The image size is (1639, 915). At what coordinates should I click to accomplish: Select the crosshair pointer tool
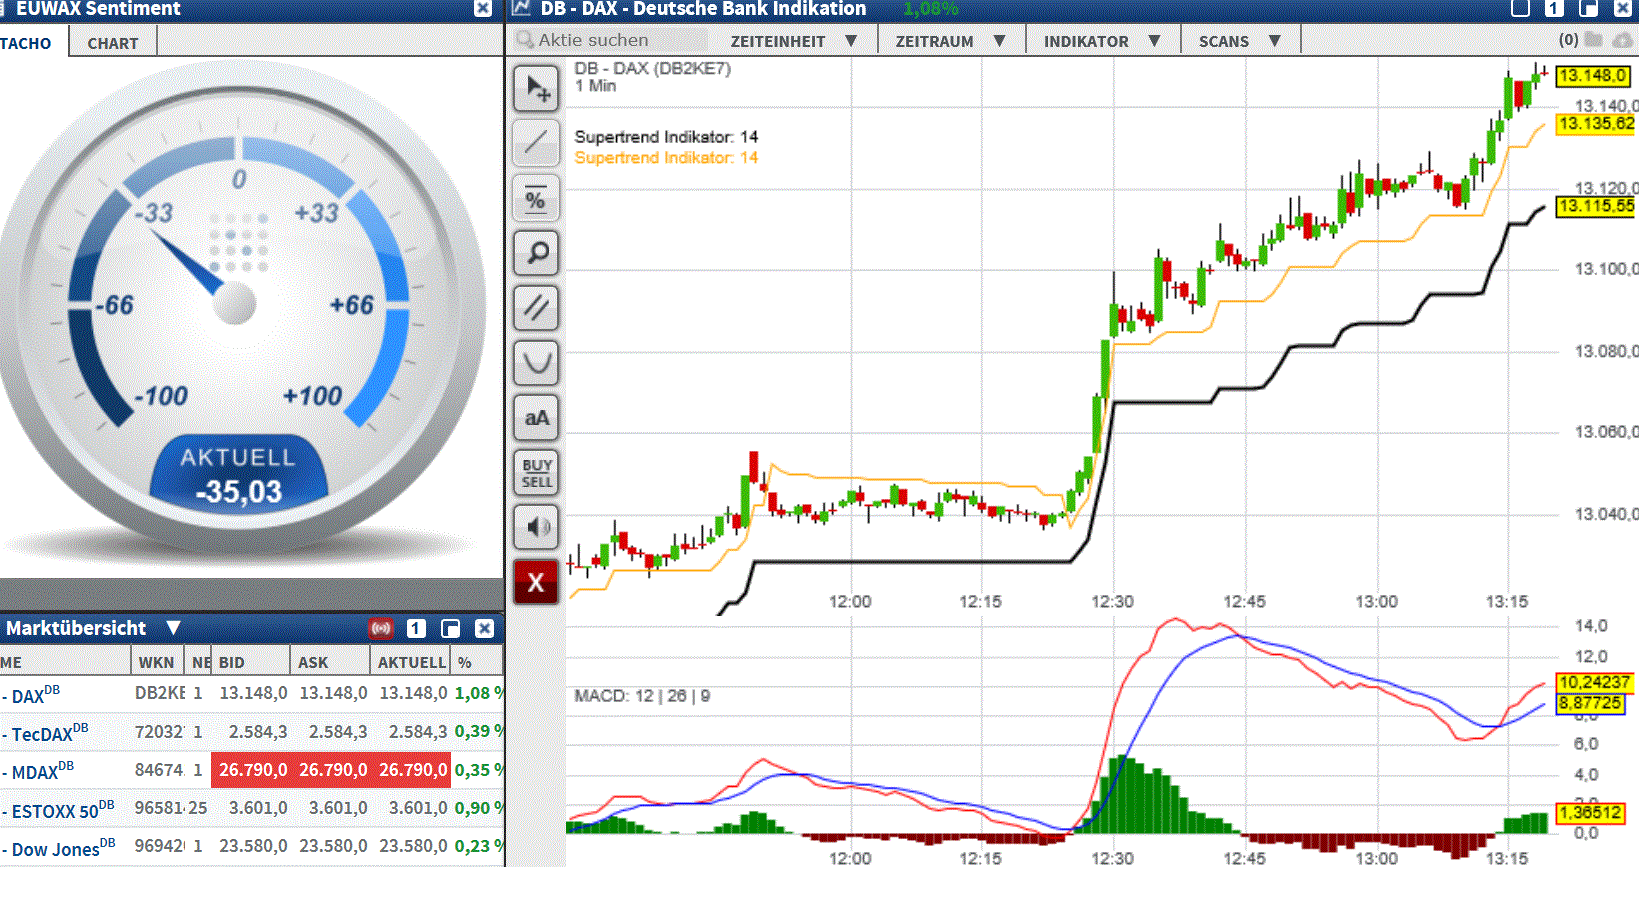(536, 88)
